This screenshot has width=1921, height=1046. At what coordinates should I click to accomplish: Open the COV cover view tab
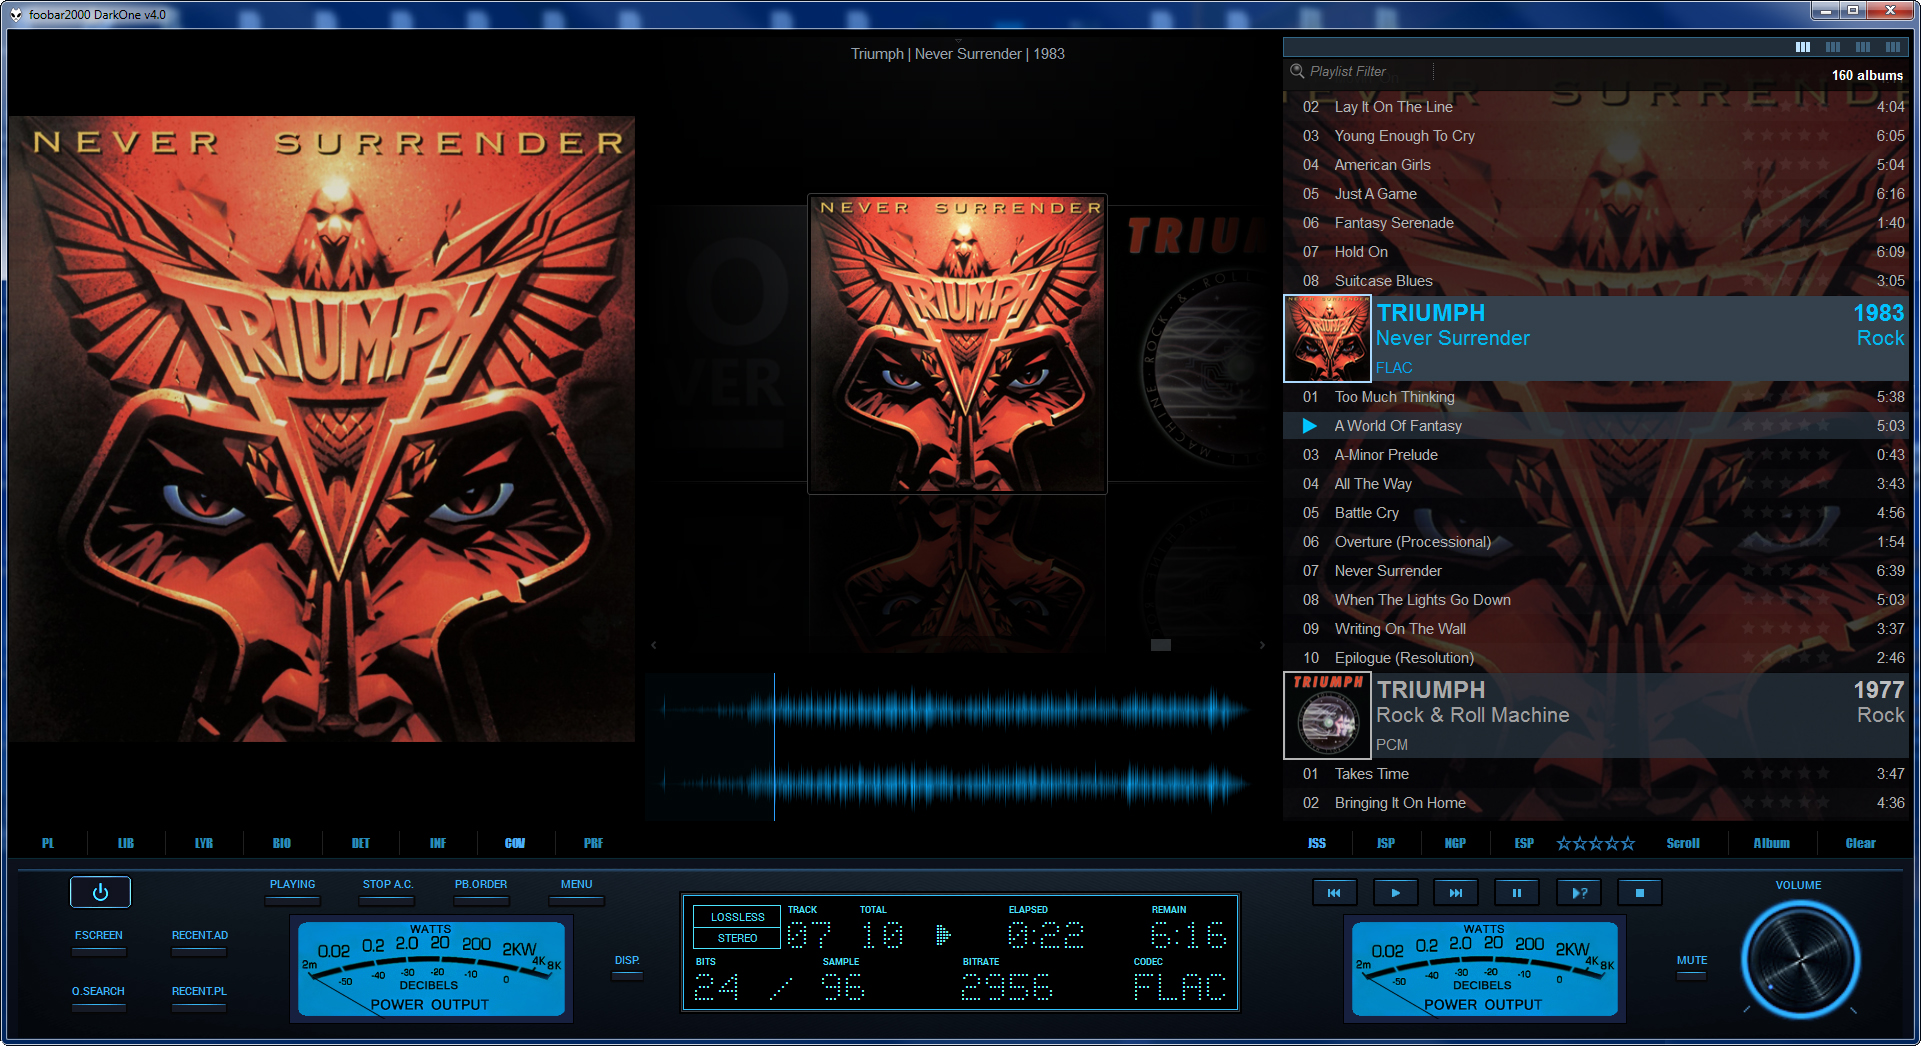515,843
